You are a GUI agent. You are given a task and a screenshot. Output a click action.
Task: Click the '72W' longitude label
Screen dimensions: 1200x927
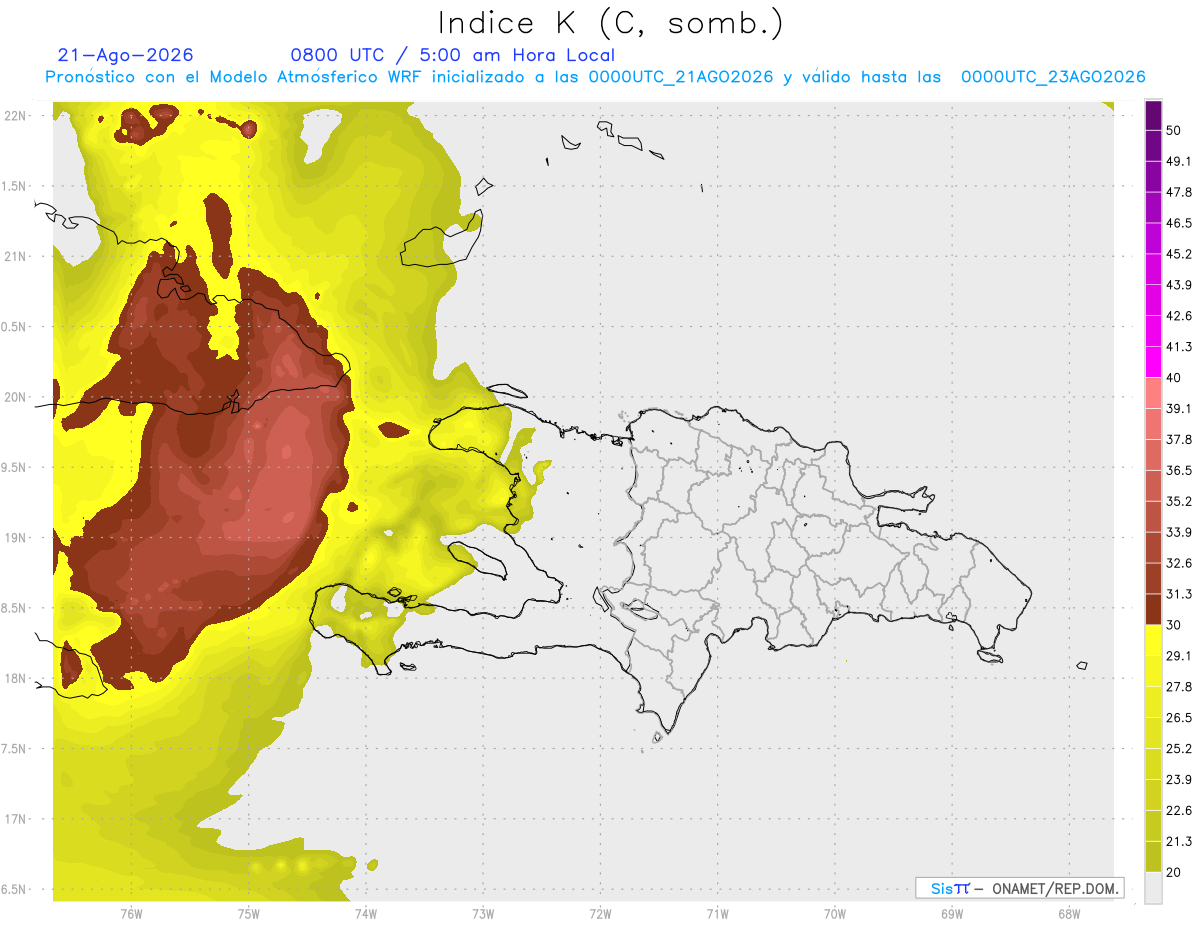600,914
